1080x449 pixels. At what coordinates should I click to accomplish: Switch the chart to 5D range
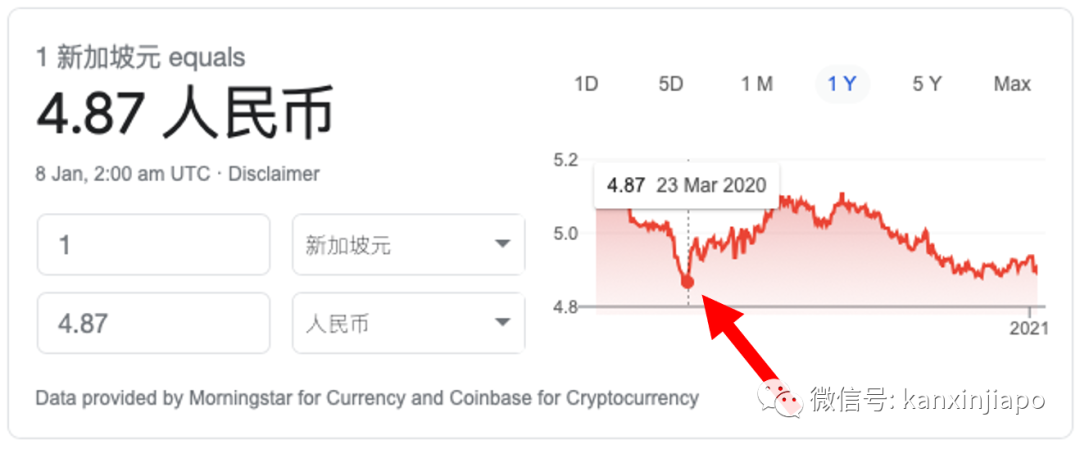point(670,84)
